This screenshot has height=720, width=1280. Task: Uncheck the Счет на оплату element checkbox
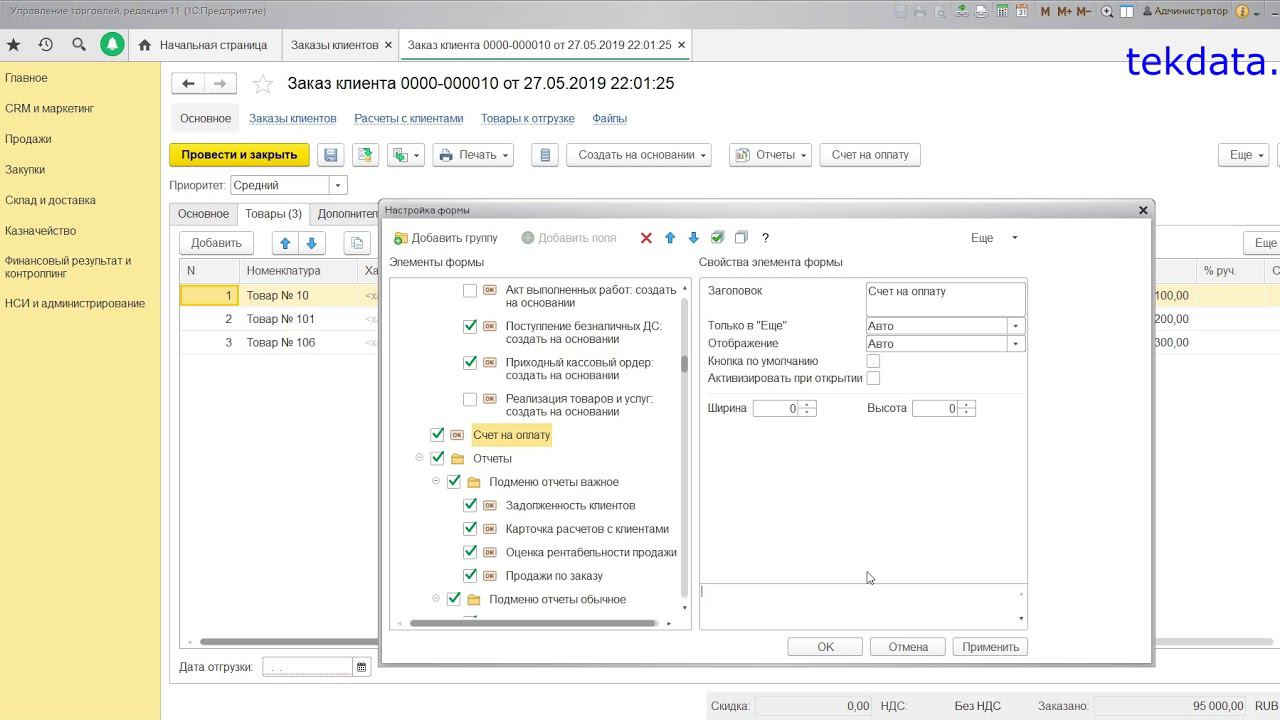point(437,435)
